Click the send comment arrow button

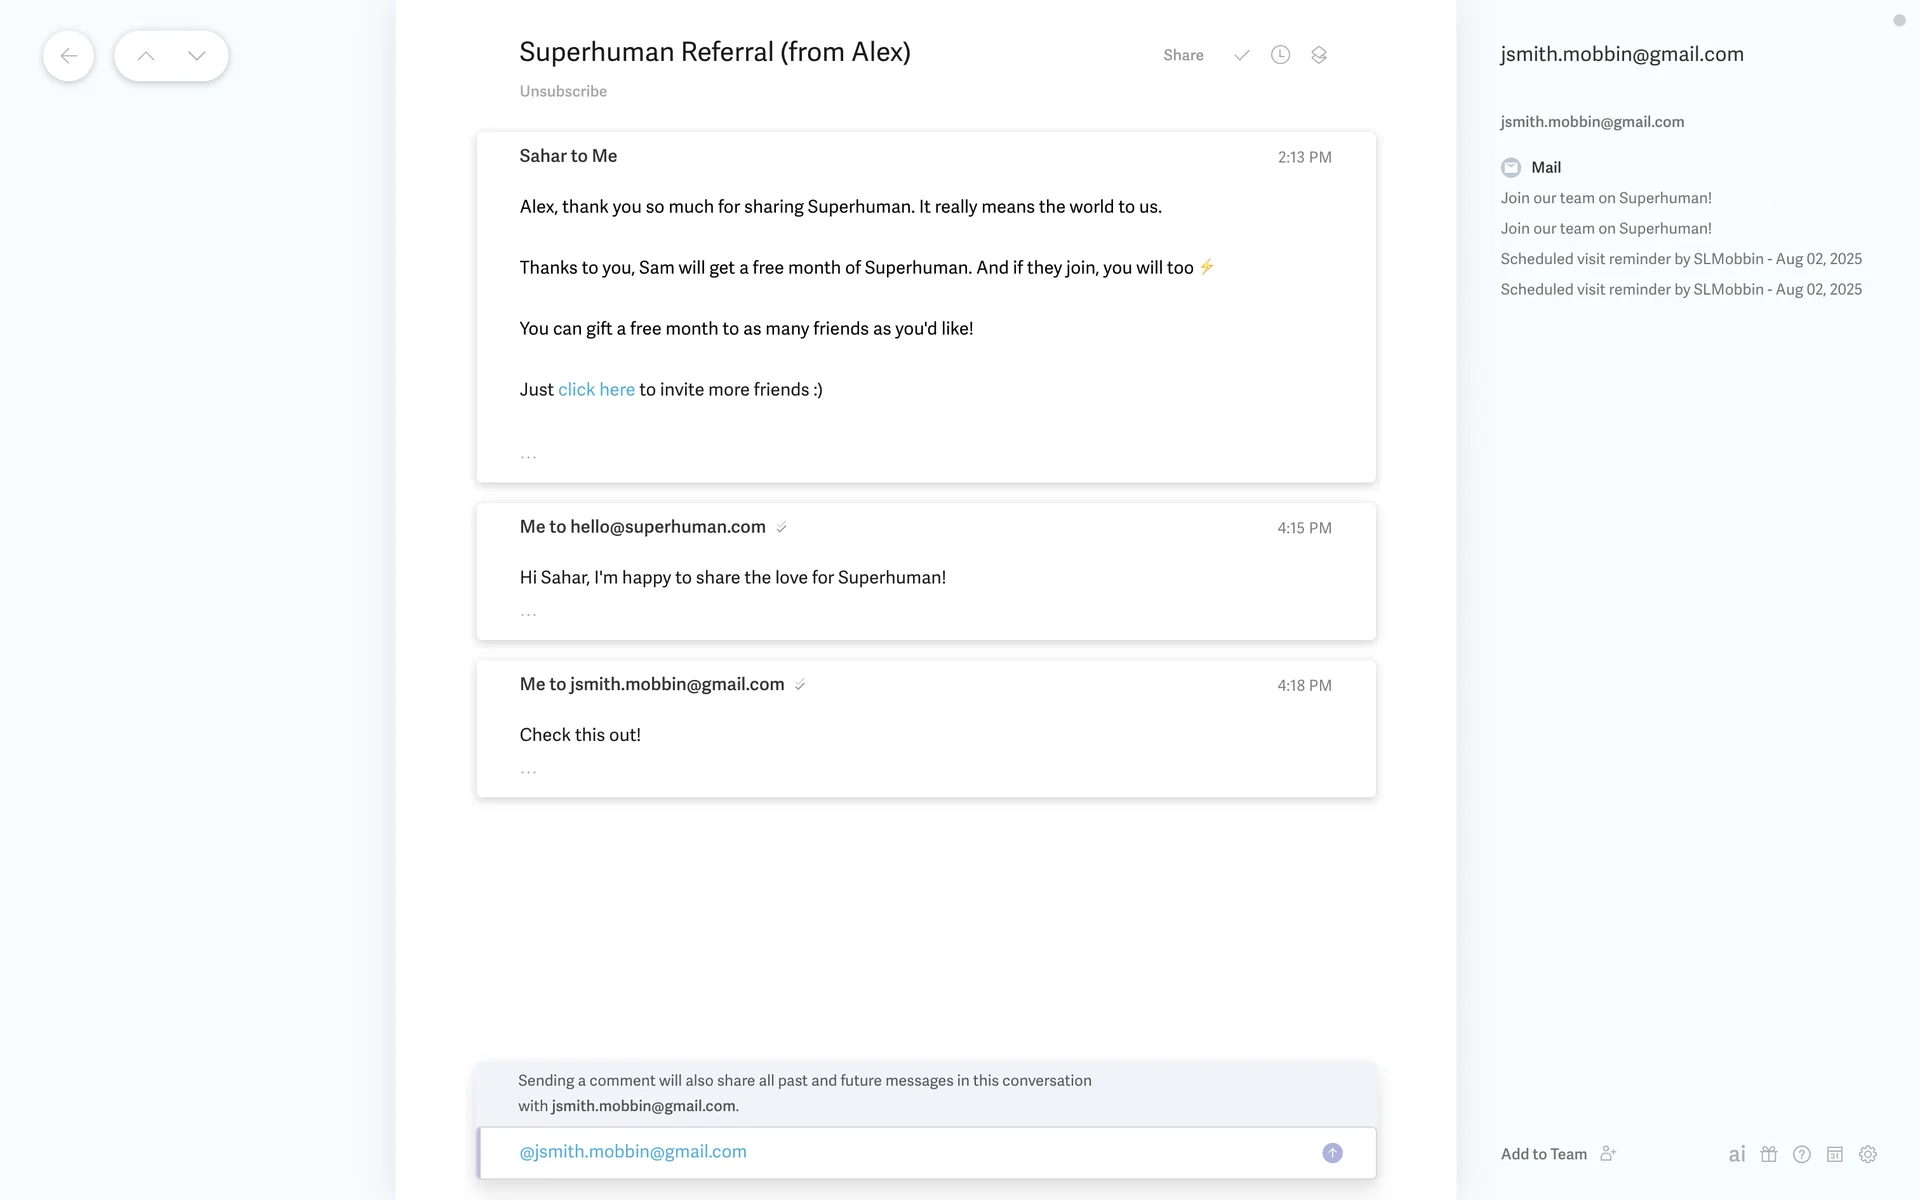1332,1153
